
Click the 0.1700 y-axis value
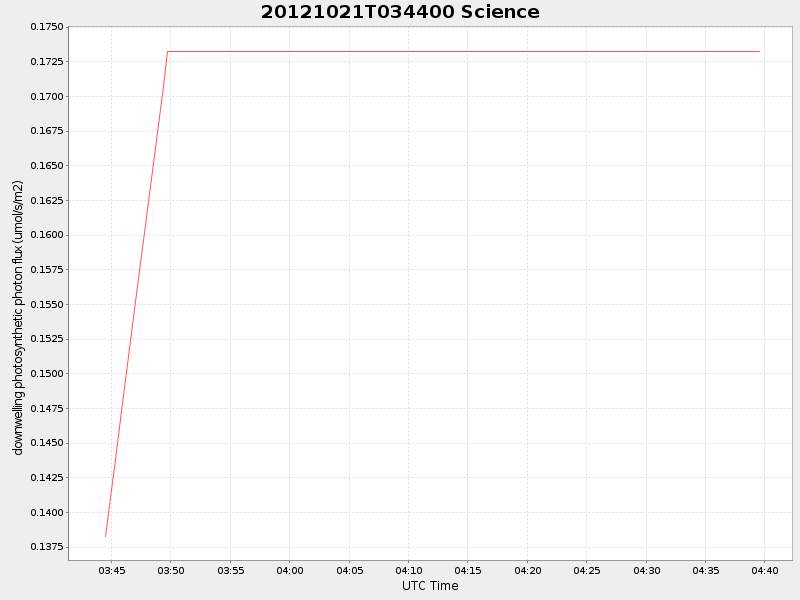tap(47, 96)
